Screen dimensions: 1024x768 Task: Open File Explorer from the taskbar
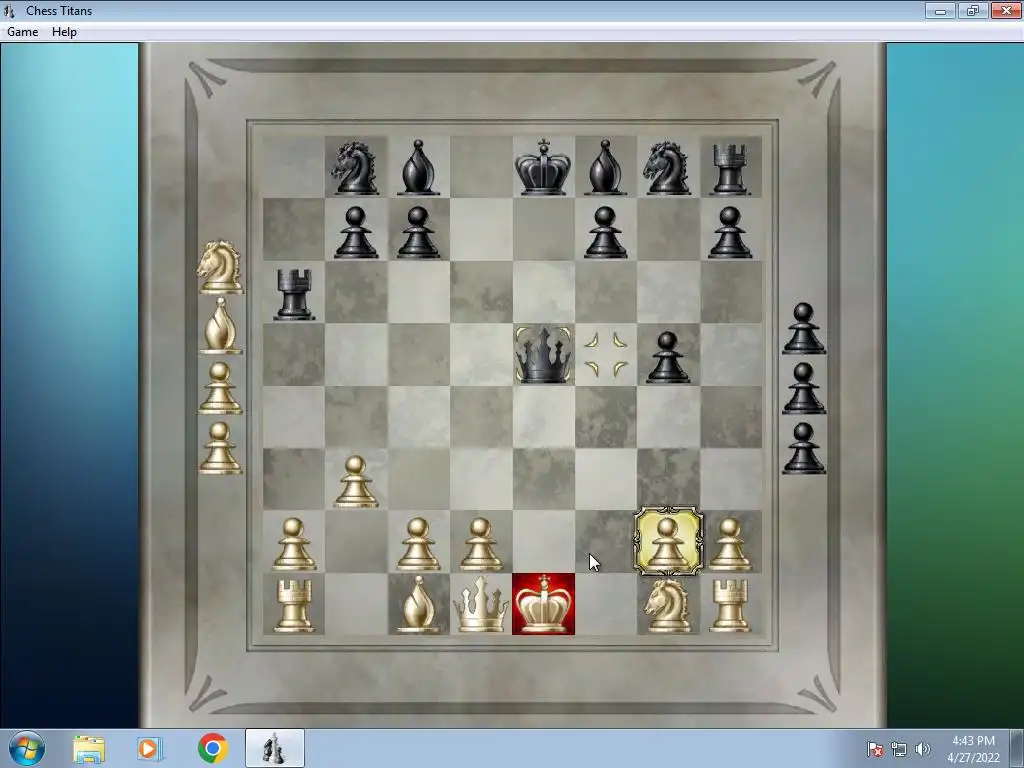coord(89,749)
